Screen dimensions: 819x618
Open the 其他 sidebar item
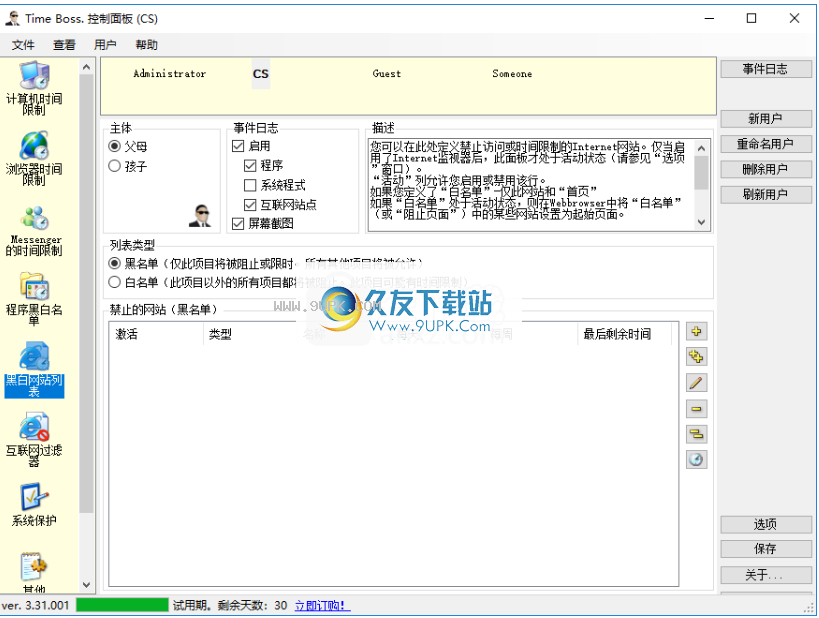(x=34, y=573)
